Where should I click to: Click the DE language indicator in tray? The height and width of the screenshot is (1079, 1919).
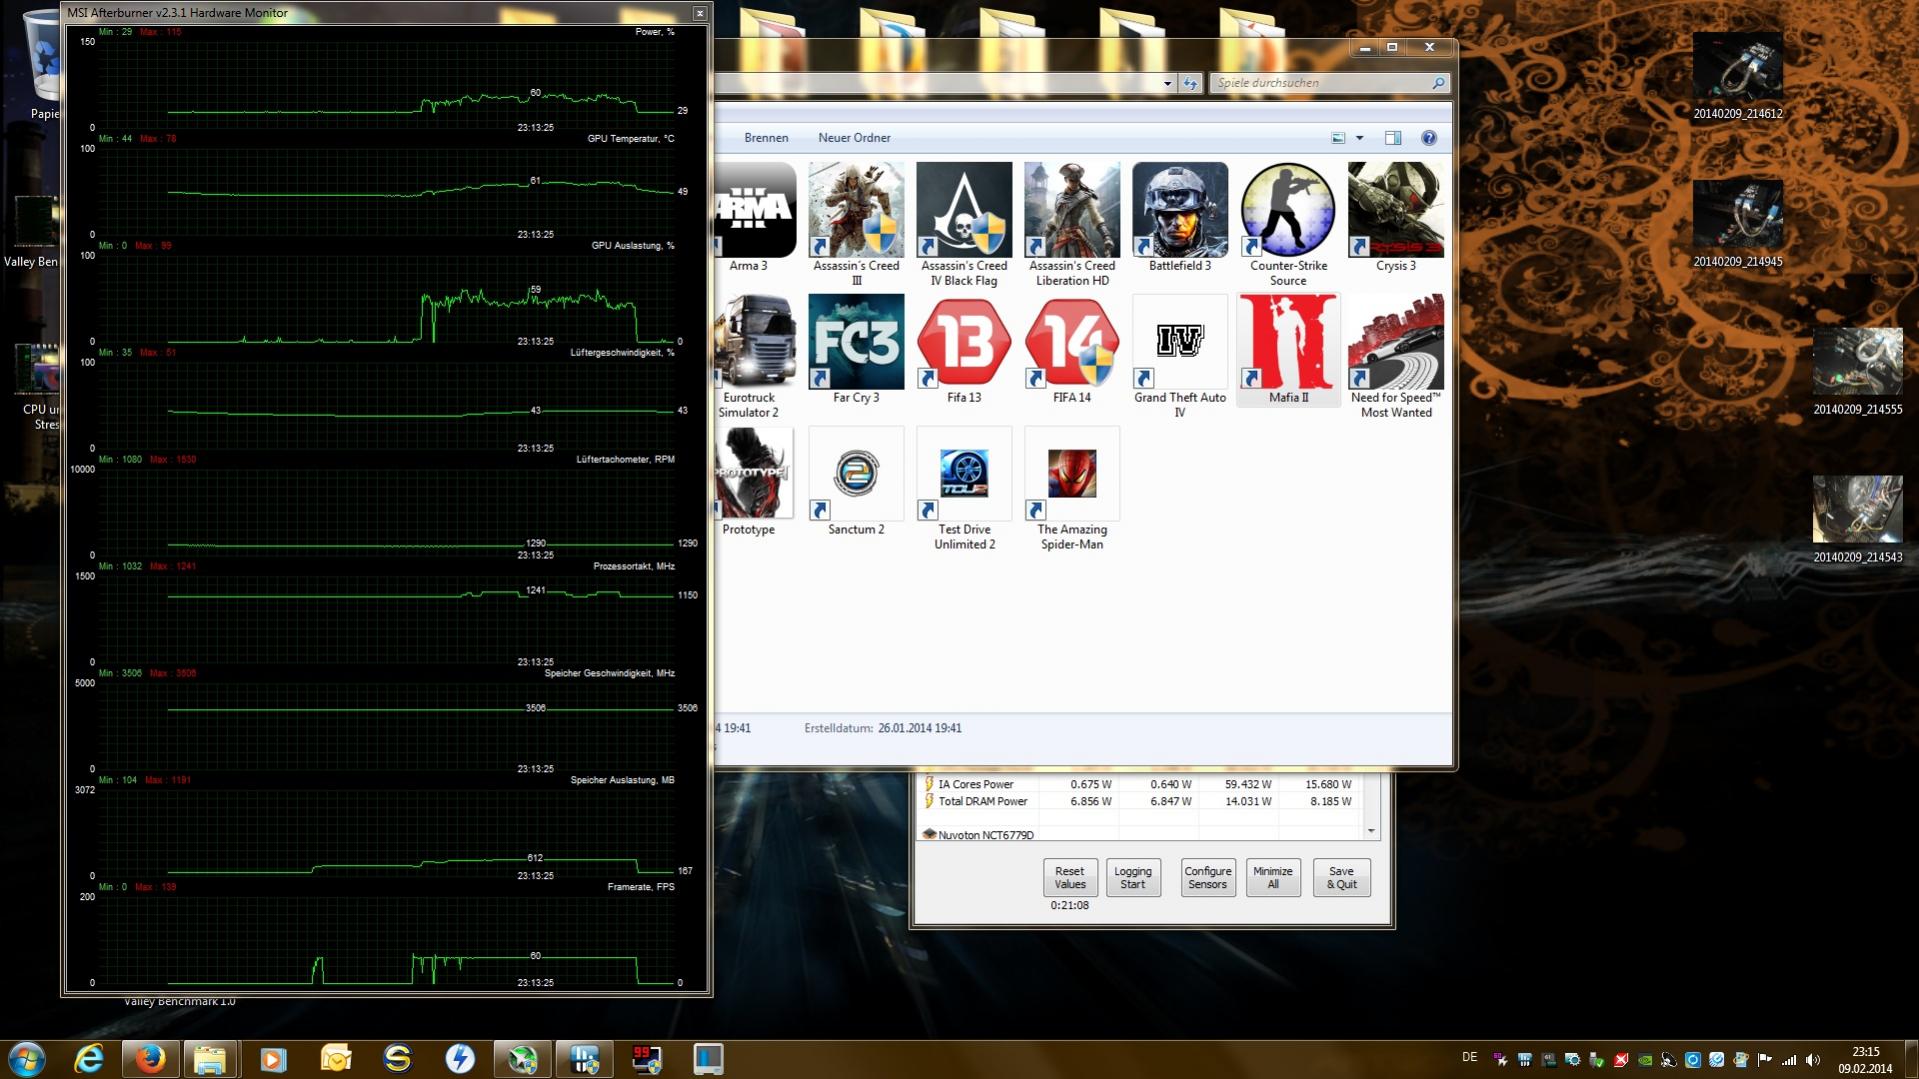click(x=1469, y=1057)
